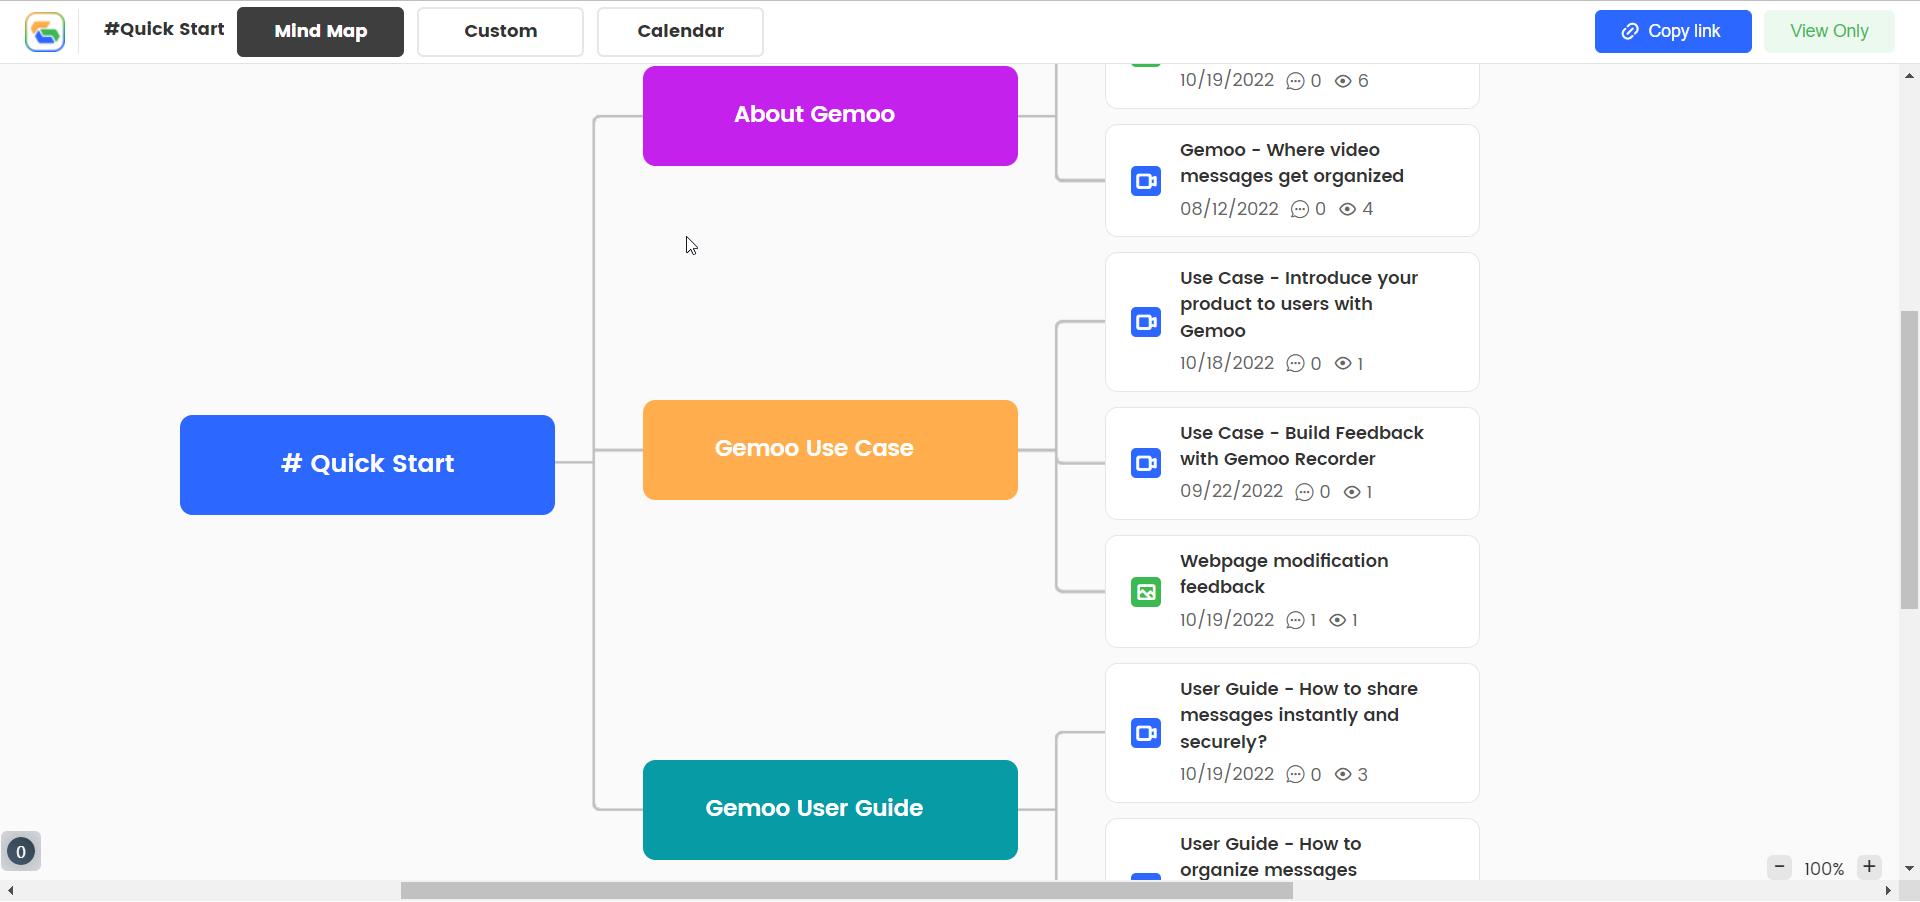This screenshot has width=1920, height=902.
Task: Click the Gemoo logo icon
Action: pos(45,32)
